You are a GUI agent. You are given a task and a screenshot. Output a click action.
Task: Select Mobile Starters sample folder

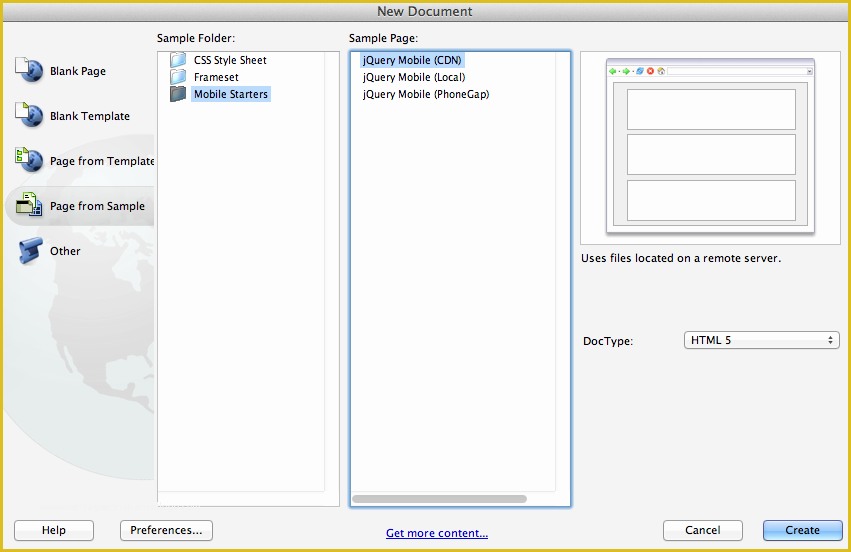point(231,94)
